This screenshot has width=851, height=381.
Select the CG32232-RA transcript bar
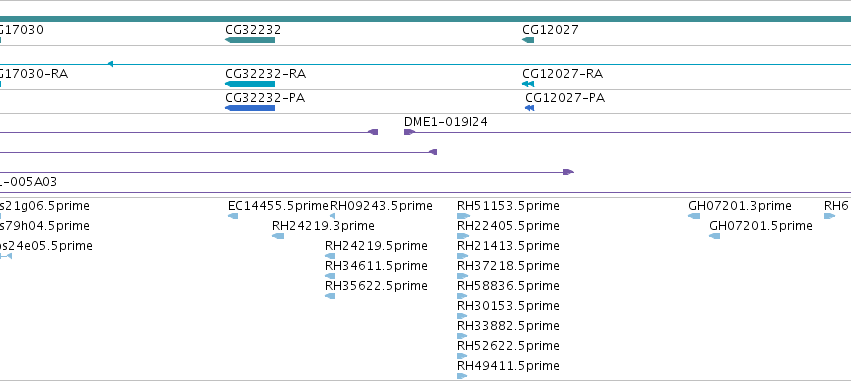click(250, 84)
